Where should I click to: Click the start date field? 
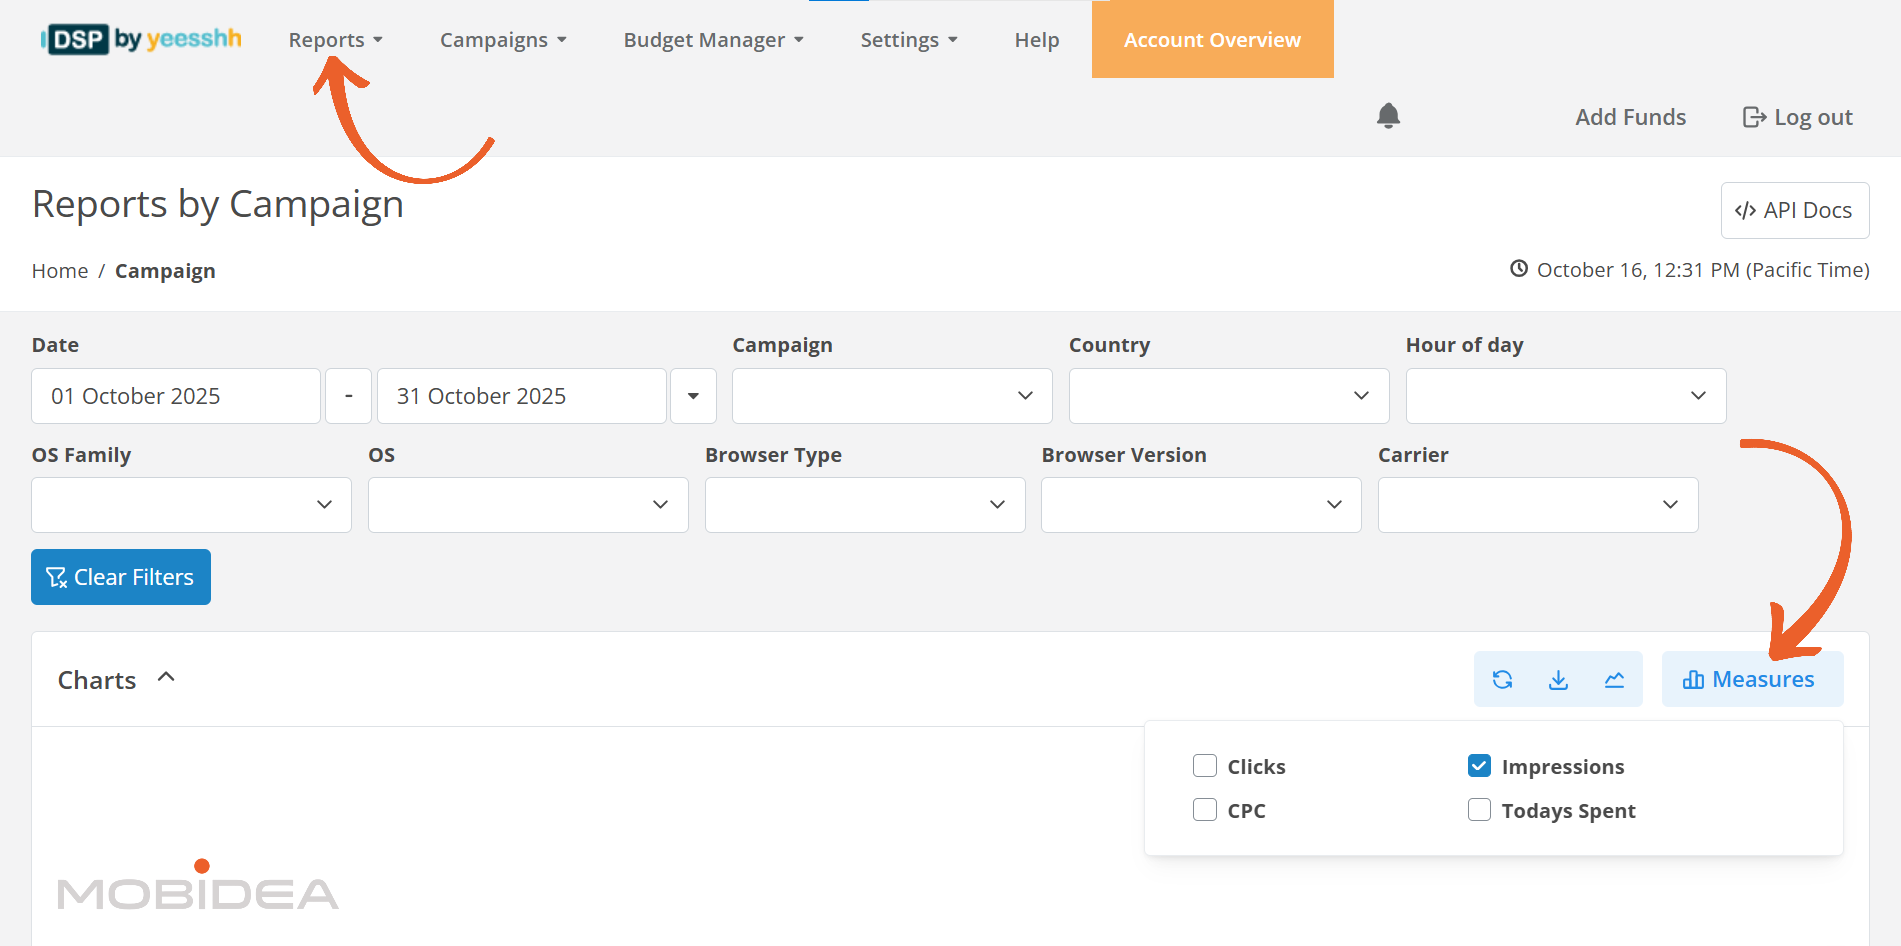coord(176,396)
